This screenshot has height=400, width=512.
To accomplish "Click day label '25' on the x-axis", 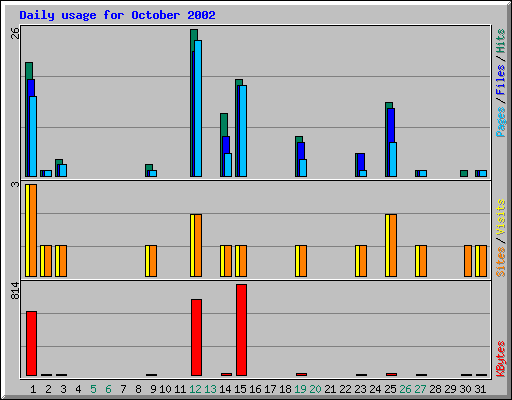I will tap(390, 389).
